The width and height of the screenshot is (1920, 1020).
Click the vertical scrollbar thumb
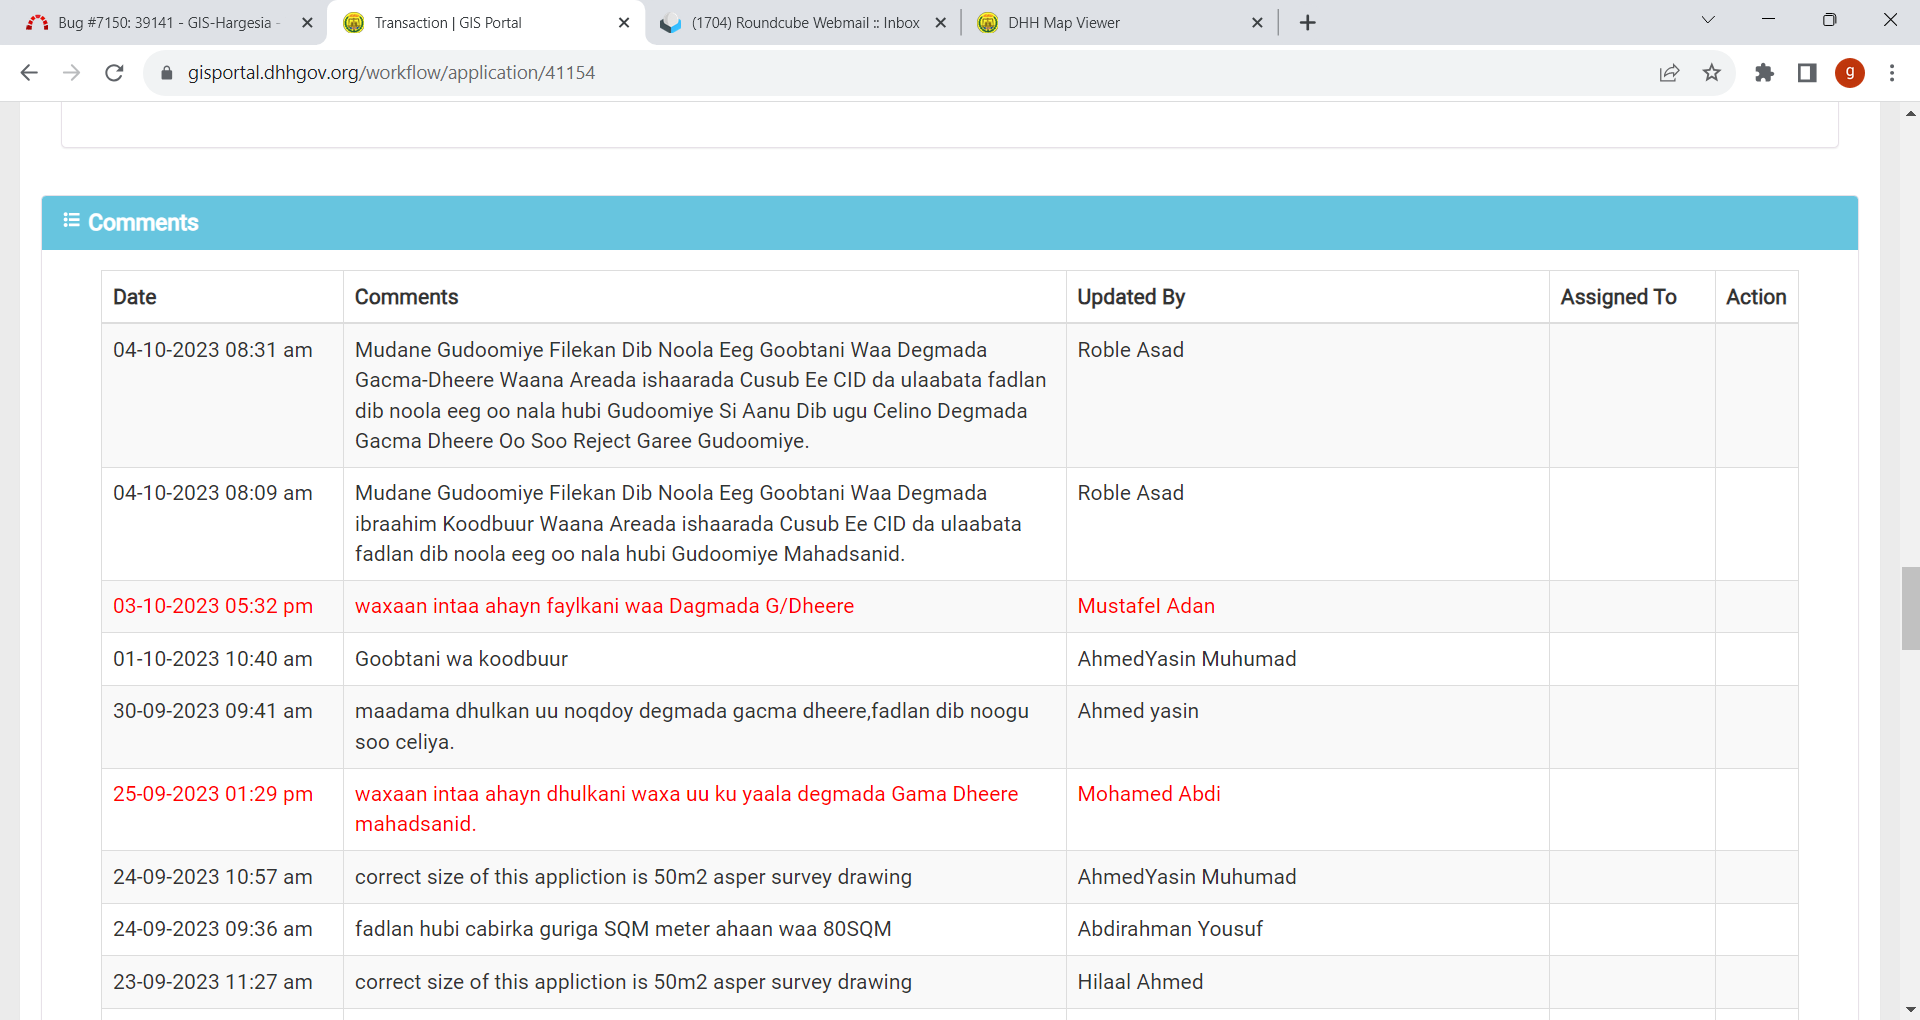click(1910, 608)
